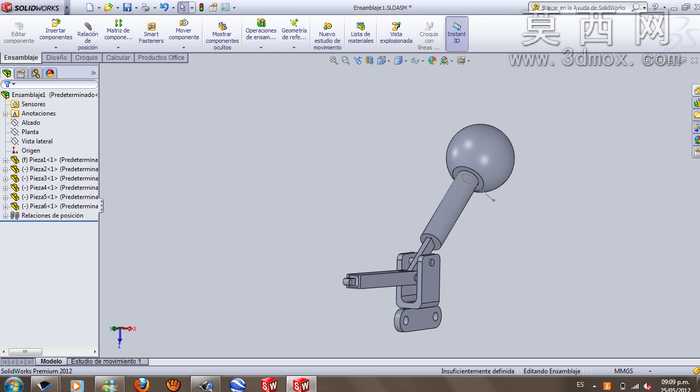This screenshot has width=700, height=392.
Task: Save the assembly with the disk icon
Action: (127, 8)
